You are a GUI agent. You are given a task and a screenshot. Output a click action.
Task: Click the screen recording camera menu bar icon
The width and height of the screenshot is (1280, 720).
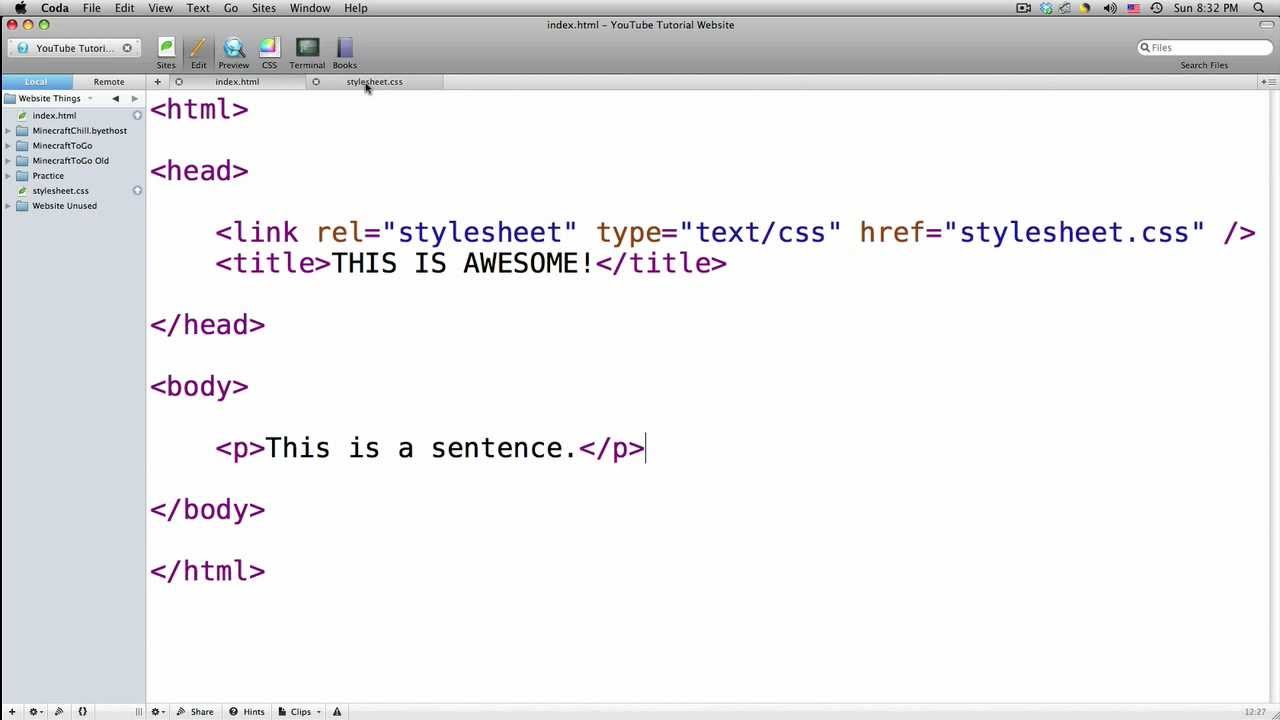tap(1023, 8)
